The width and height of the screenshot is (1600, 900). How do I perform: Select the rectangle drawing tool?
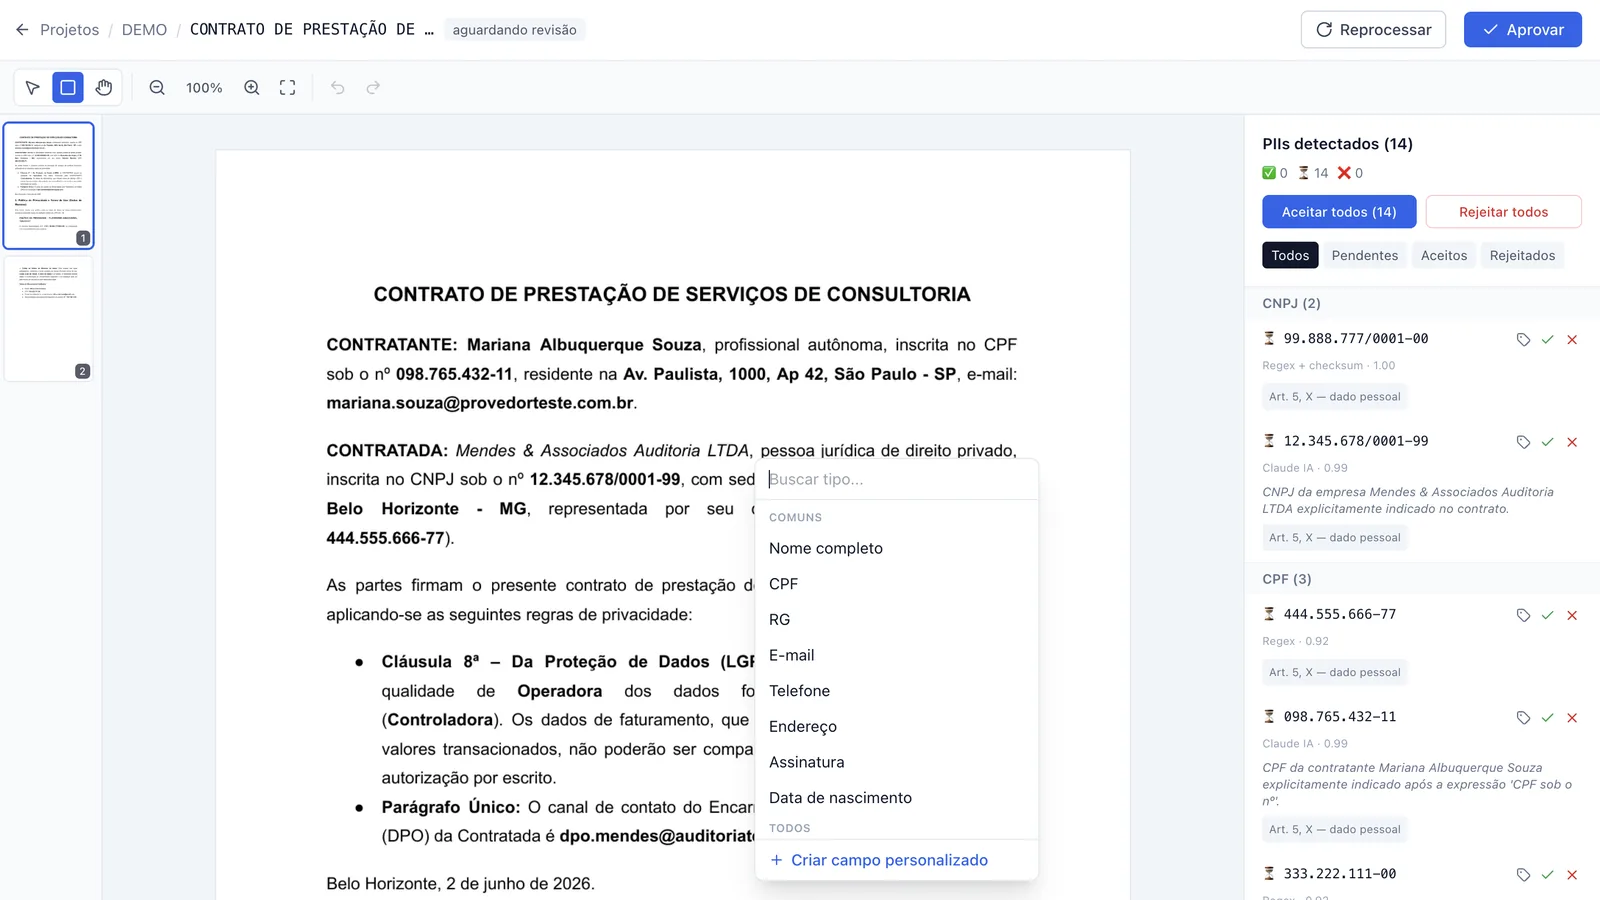[x=68, y=88]
